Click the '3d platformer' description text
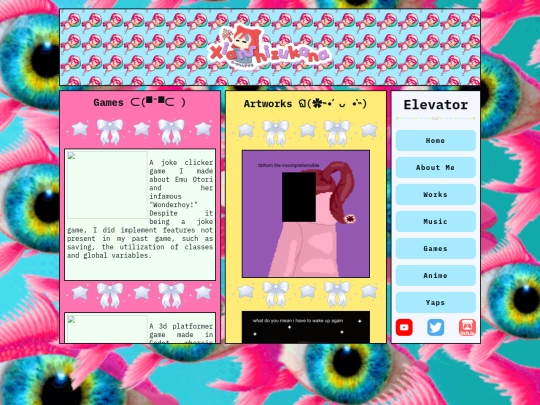This screenshot has height=405, width=540. (x=181, y=333)
